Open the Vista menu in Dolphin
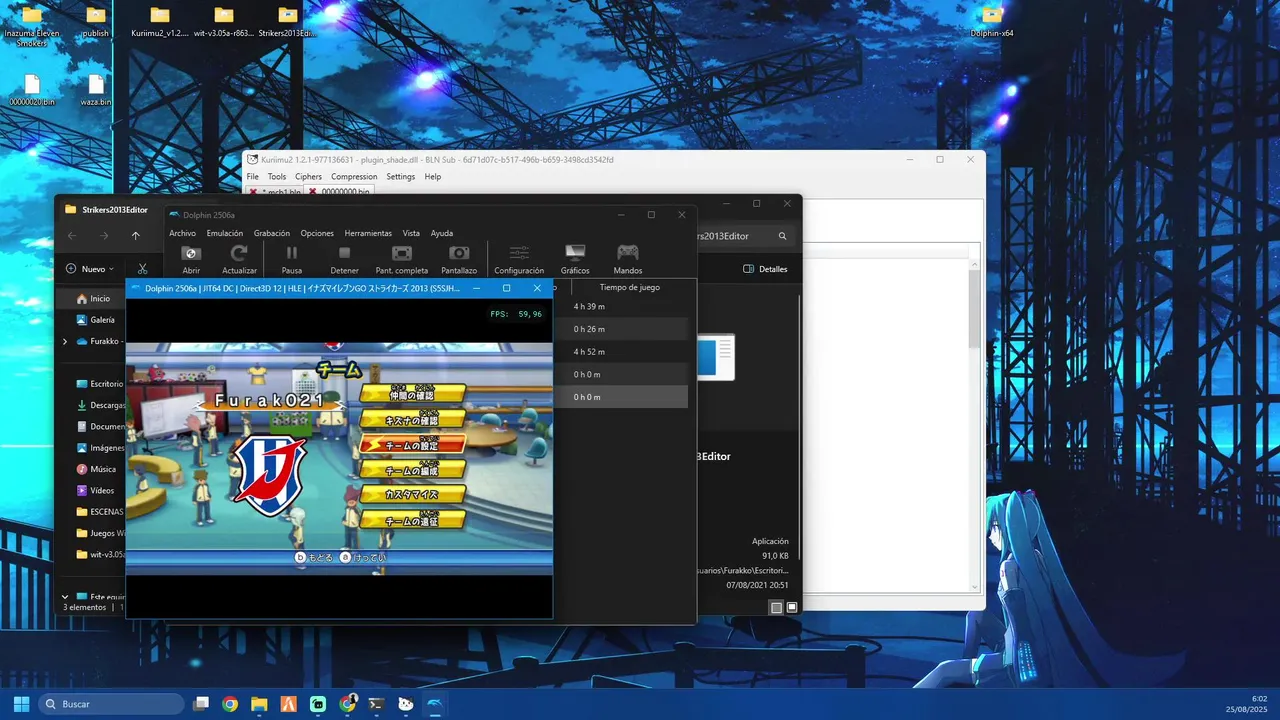The image size is (1280, 720). click(411, 233)
